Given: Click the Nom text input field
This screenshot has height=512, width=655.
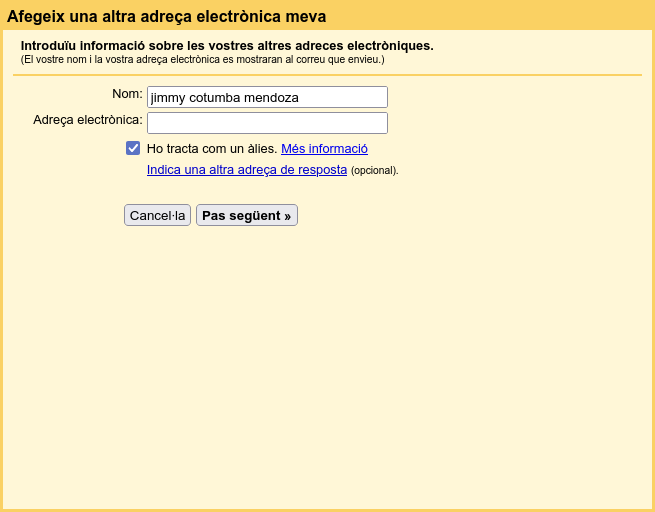Looking at the screenshot, I should (267, 97).
